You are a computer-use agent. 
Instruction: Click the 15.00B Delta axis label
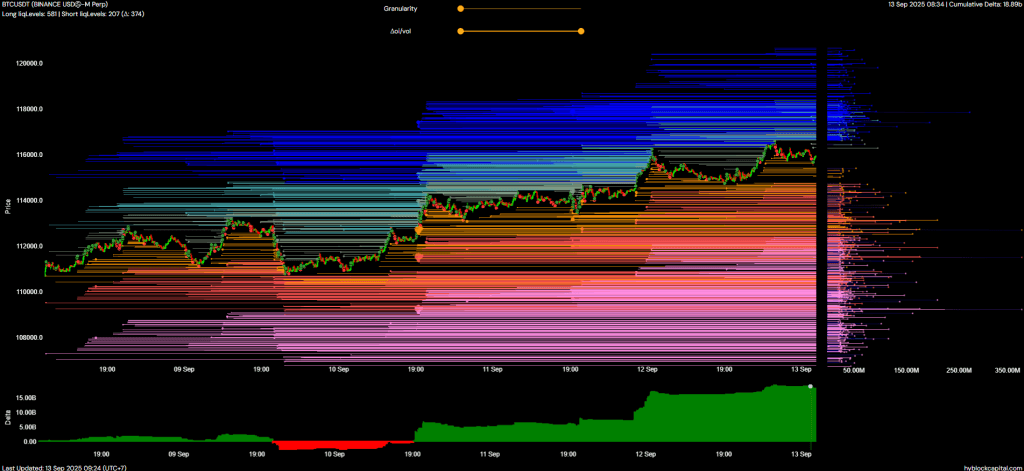[x=23, y=397]
